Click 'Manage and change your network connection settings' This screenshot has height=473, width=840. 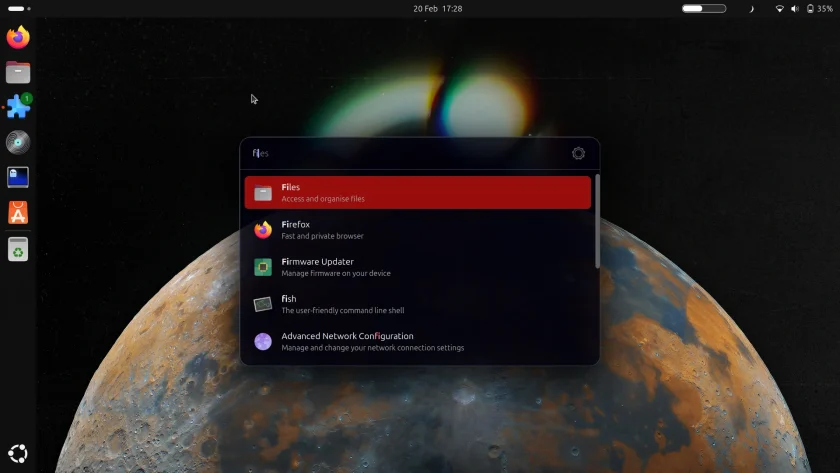pos(373,348)
